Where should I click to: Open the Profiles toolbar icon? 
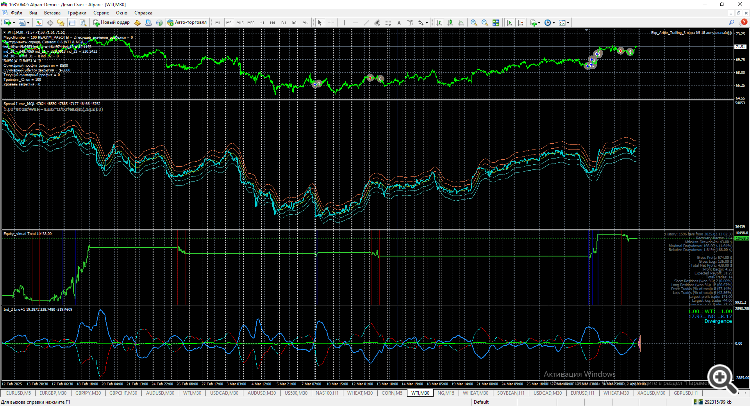[x=22, y=22]
